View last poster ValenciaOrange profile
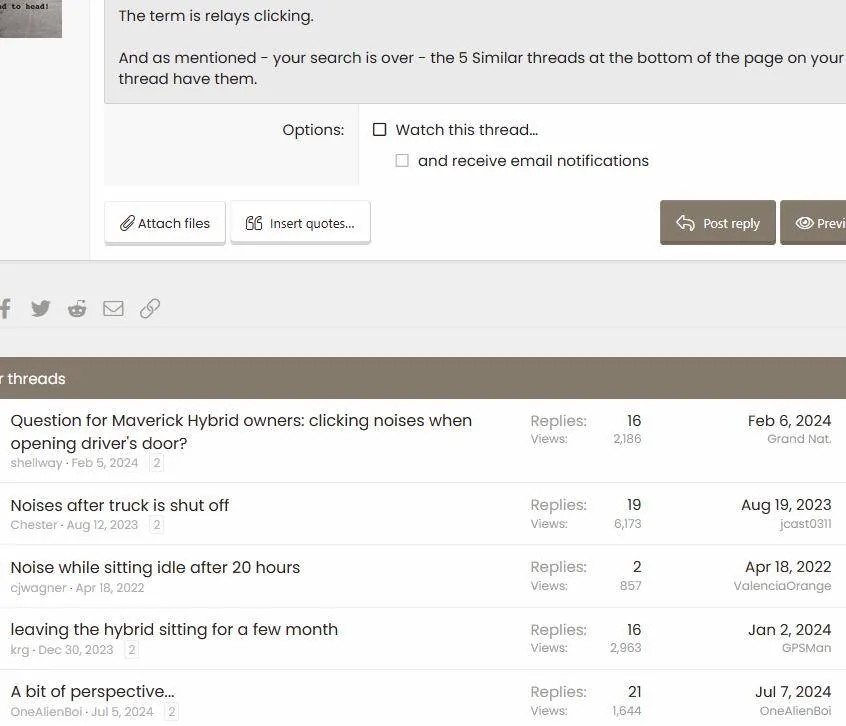 [x=782, y=586]
